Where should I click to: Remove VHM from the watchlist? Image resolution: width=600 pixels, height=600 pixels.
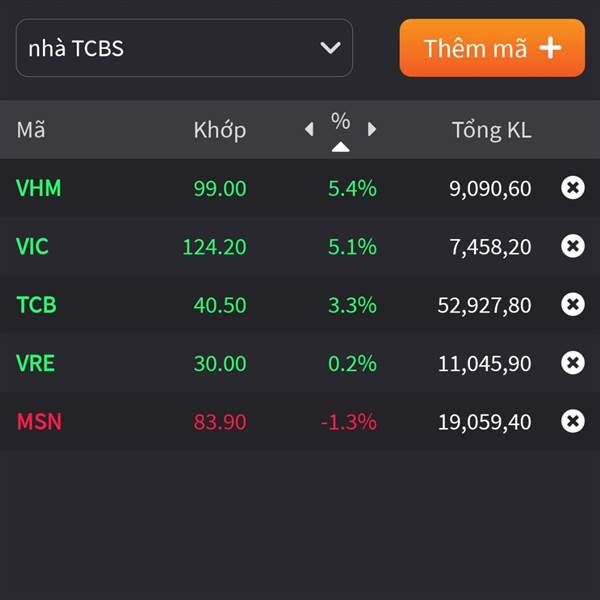coord(572,188)
